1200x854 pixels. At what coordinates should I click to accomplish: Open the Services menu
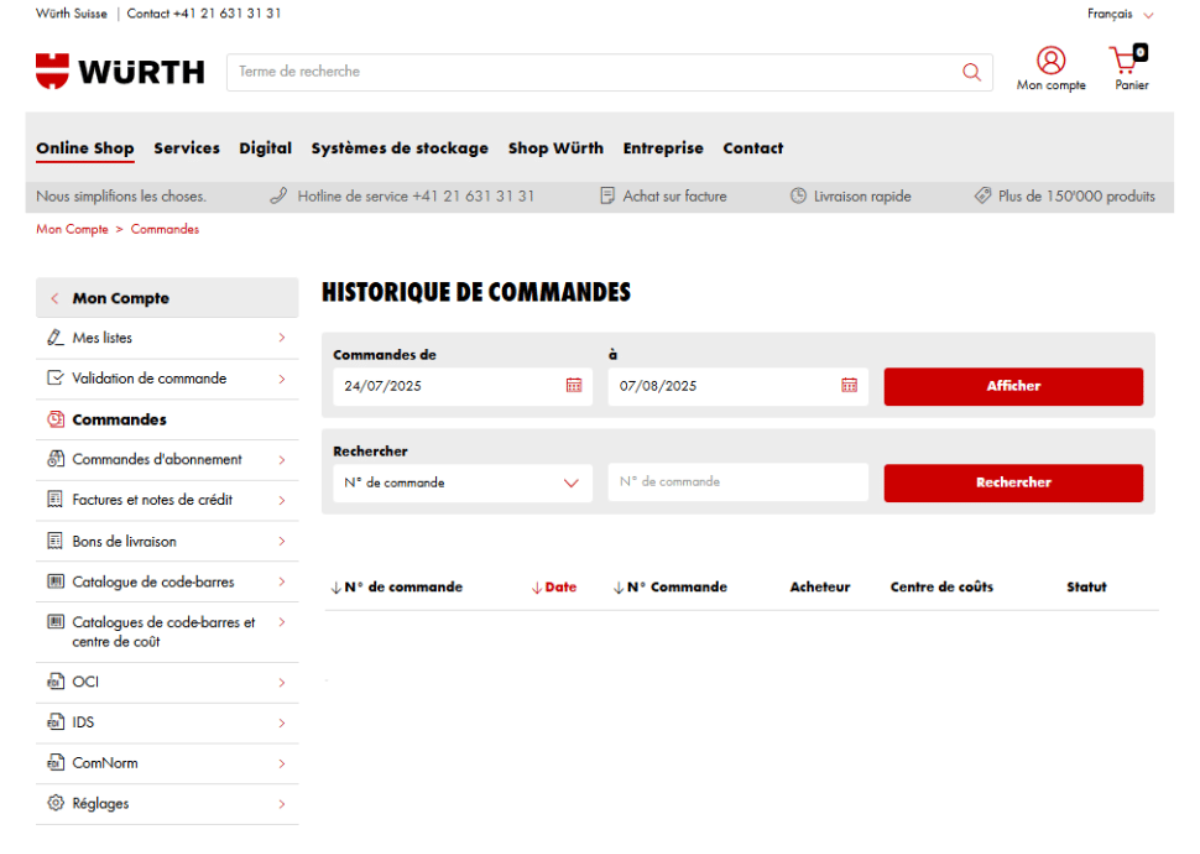[187, 148]
